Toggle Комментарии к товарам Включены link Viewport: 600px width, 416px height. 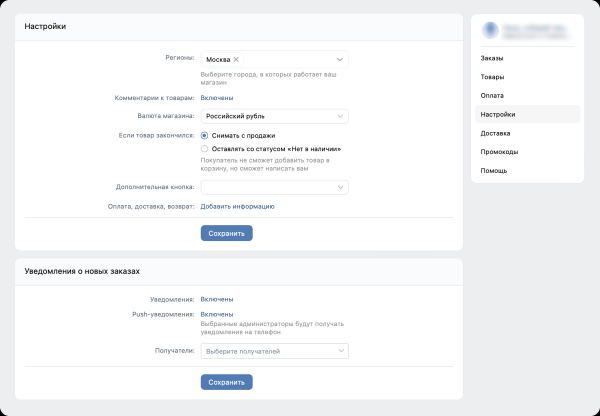tap(217, 97)
